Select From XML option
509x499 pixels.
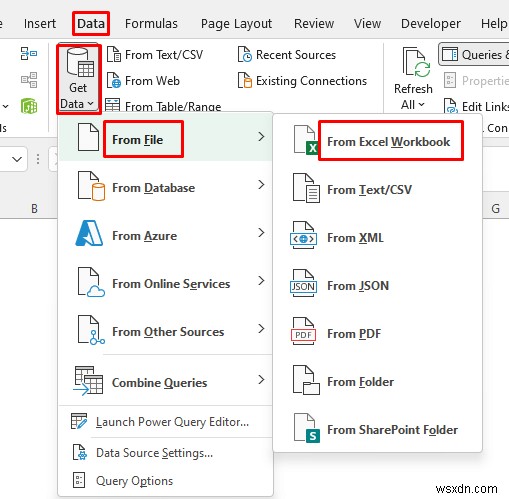click(x=355, y=238)
